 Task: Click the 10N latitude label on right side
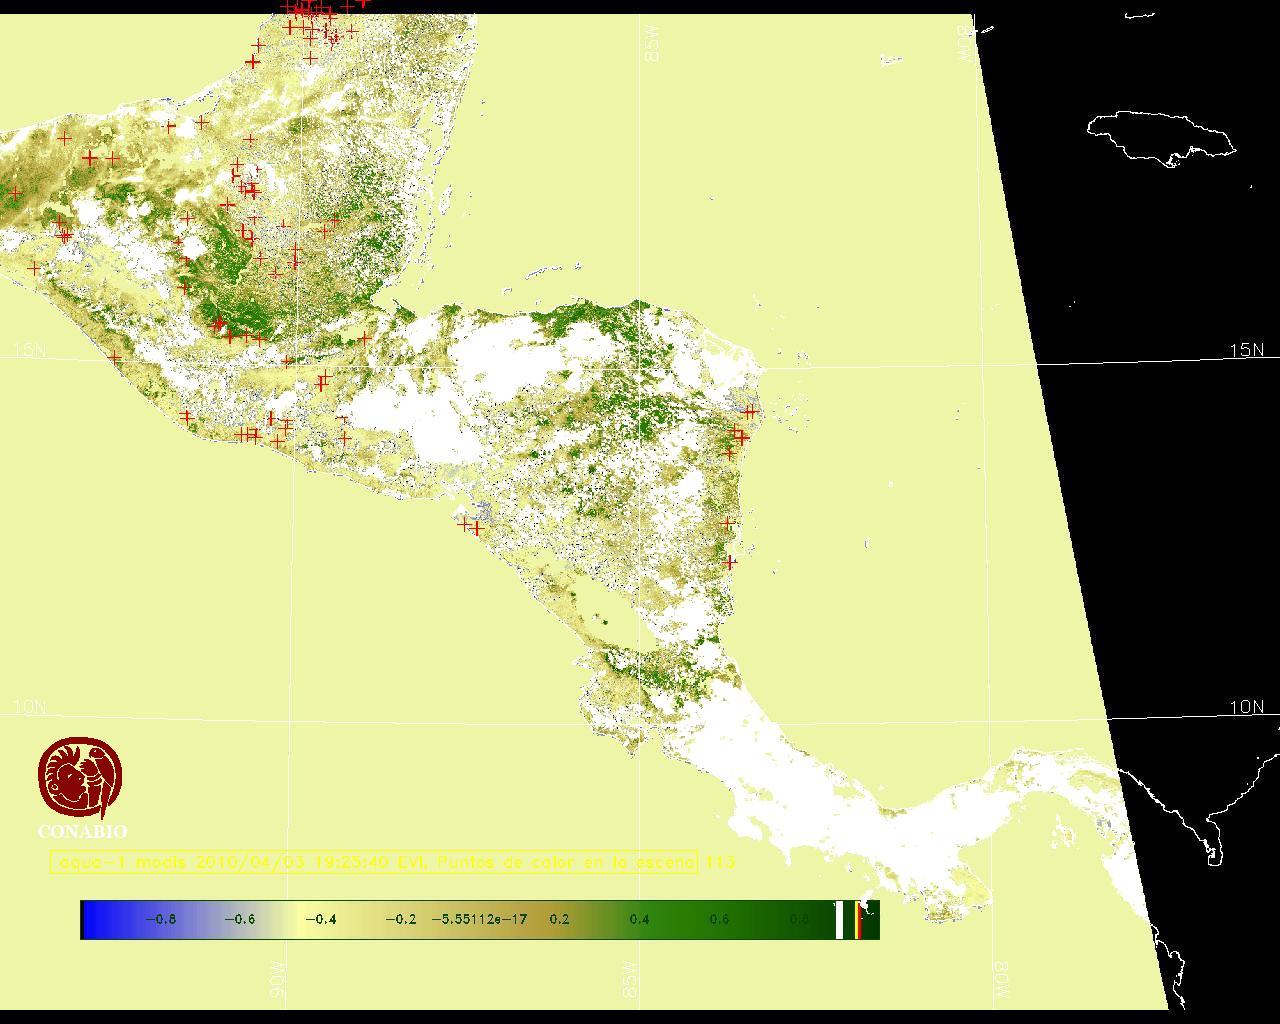(1246, 707)
